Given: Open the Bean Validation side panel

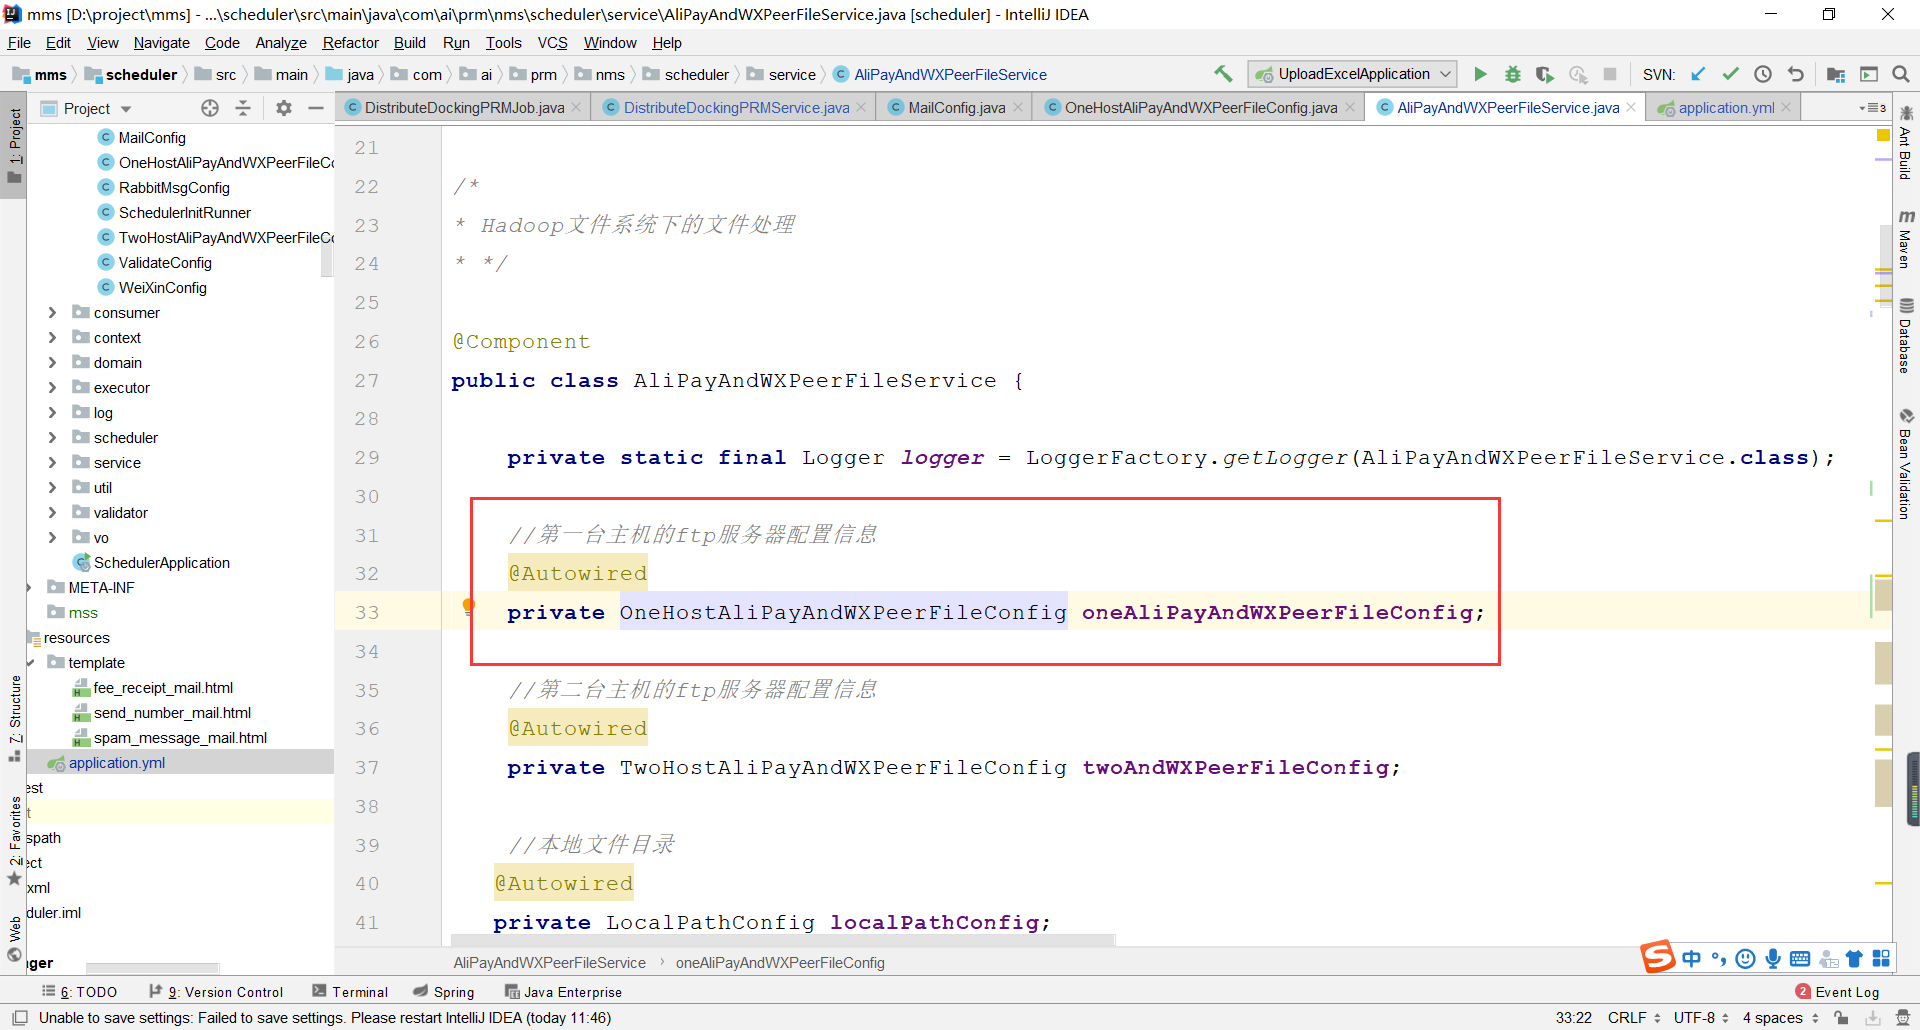Looking at the screenshot, I should tap(1906, 464).
